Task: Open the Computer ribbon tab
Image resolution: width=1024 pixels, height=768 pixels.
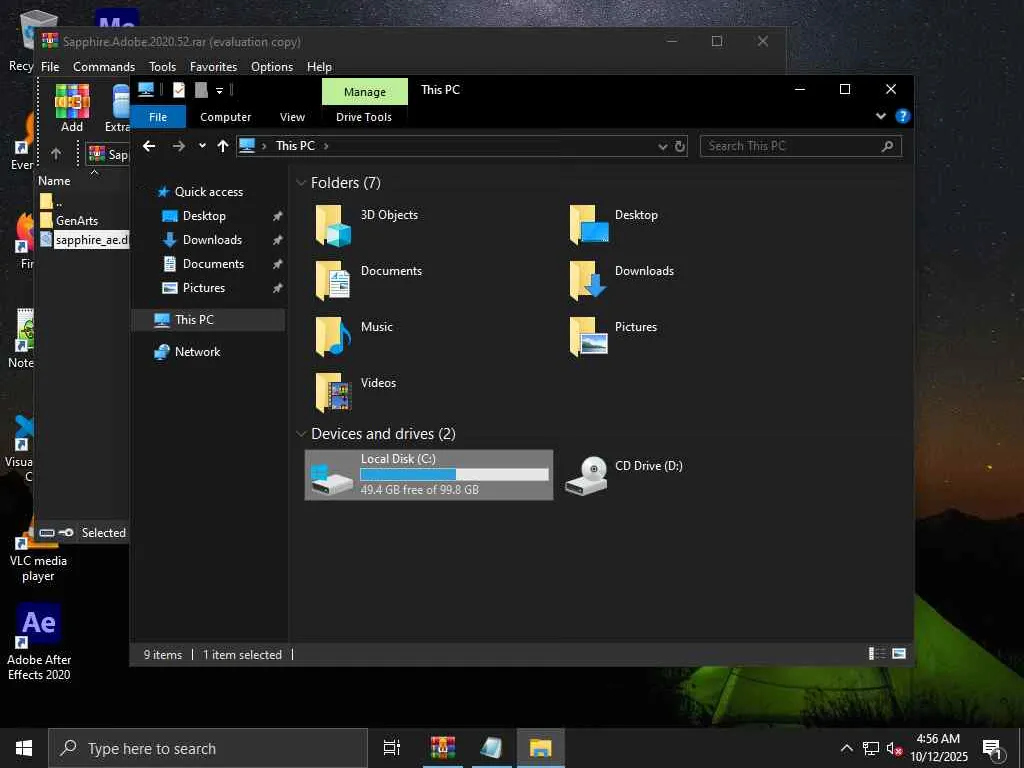Action: click(x=225, y=117)
